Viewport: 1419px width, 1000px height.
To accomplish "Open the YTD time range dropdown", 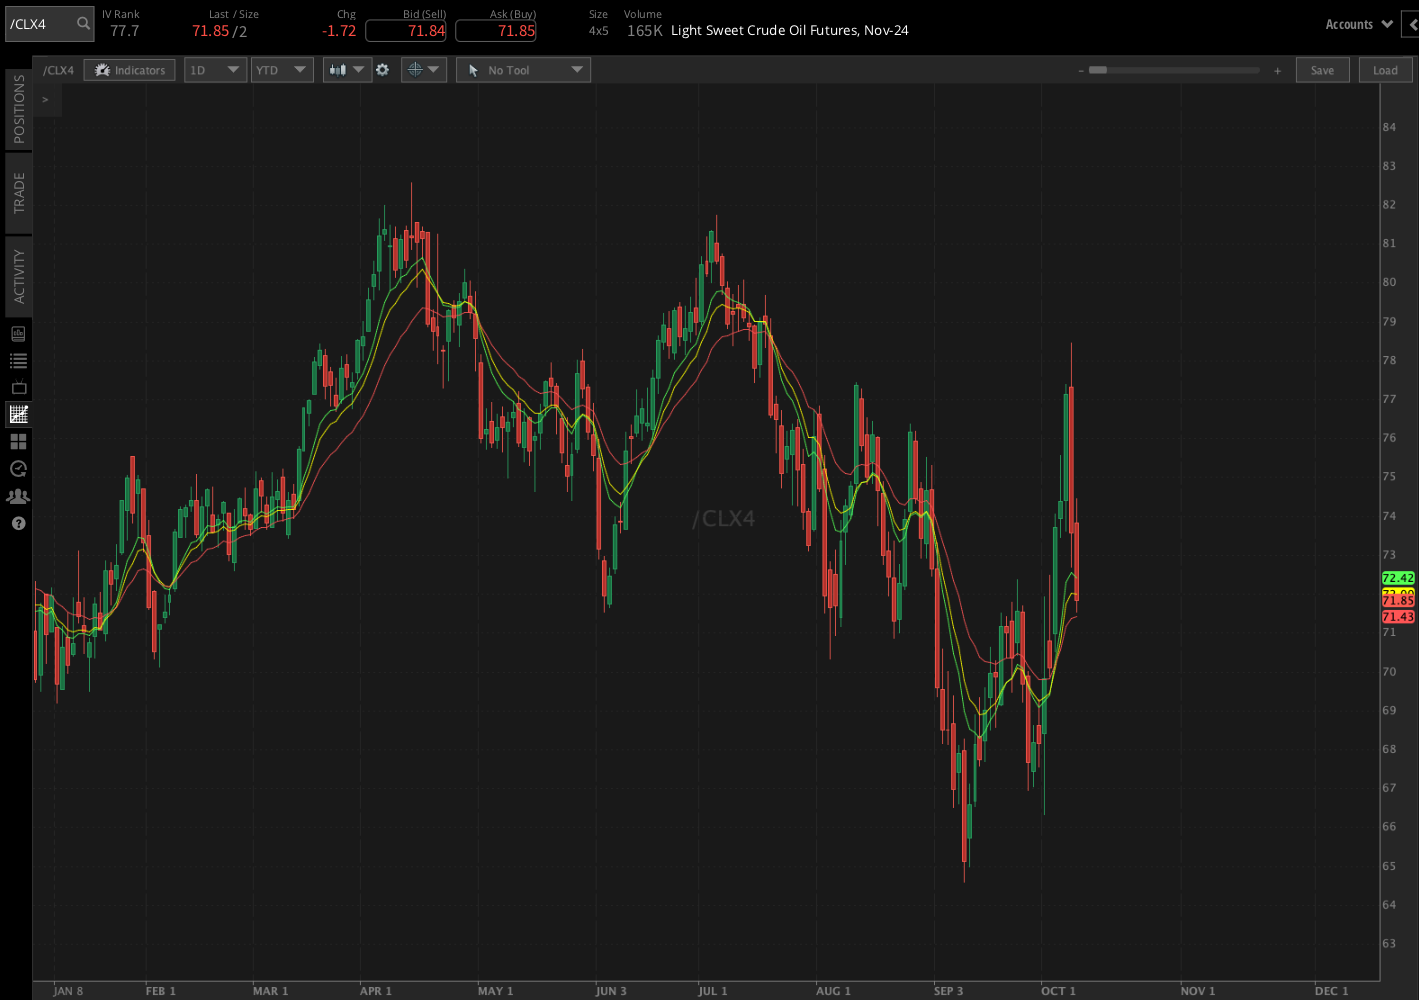I will pyautogui.click(x=282, y=70).
